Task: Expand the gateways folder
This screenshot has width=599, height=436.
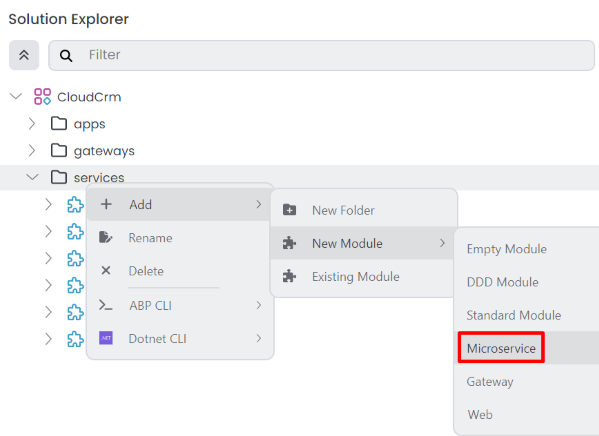Action: coord(32,151)
